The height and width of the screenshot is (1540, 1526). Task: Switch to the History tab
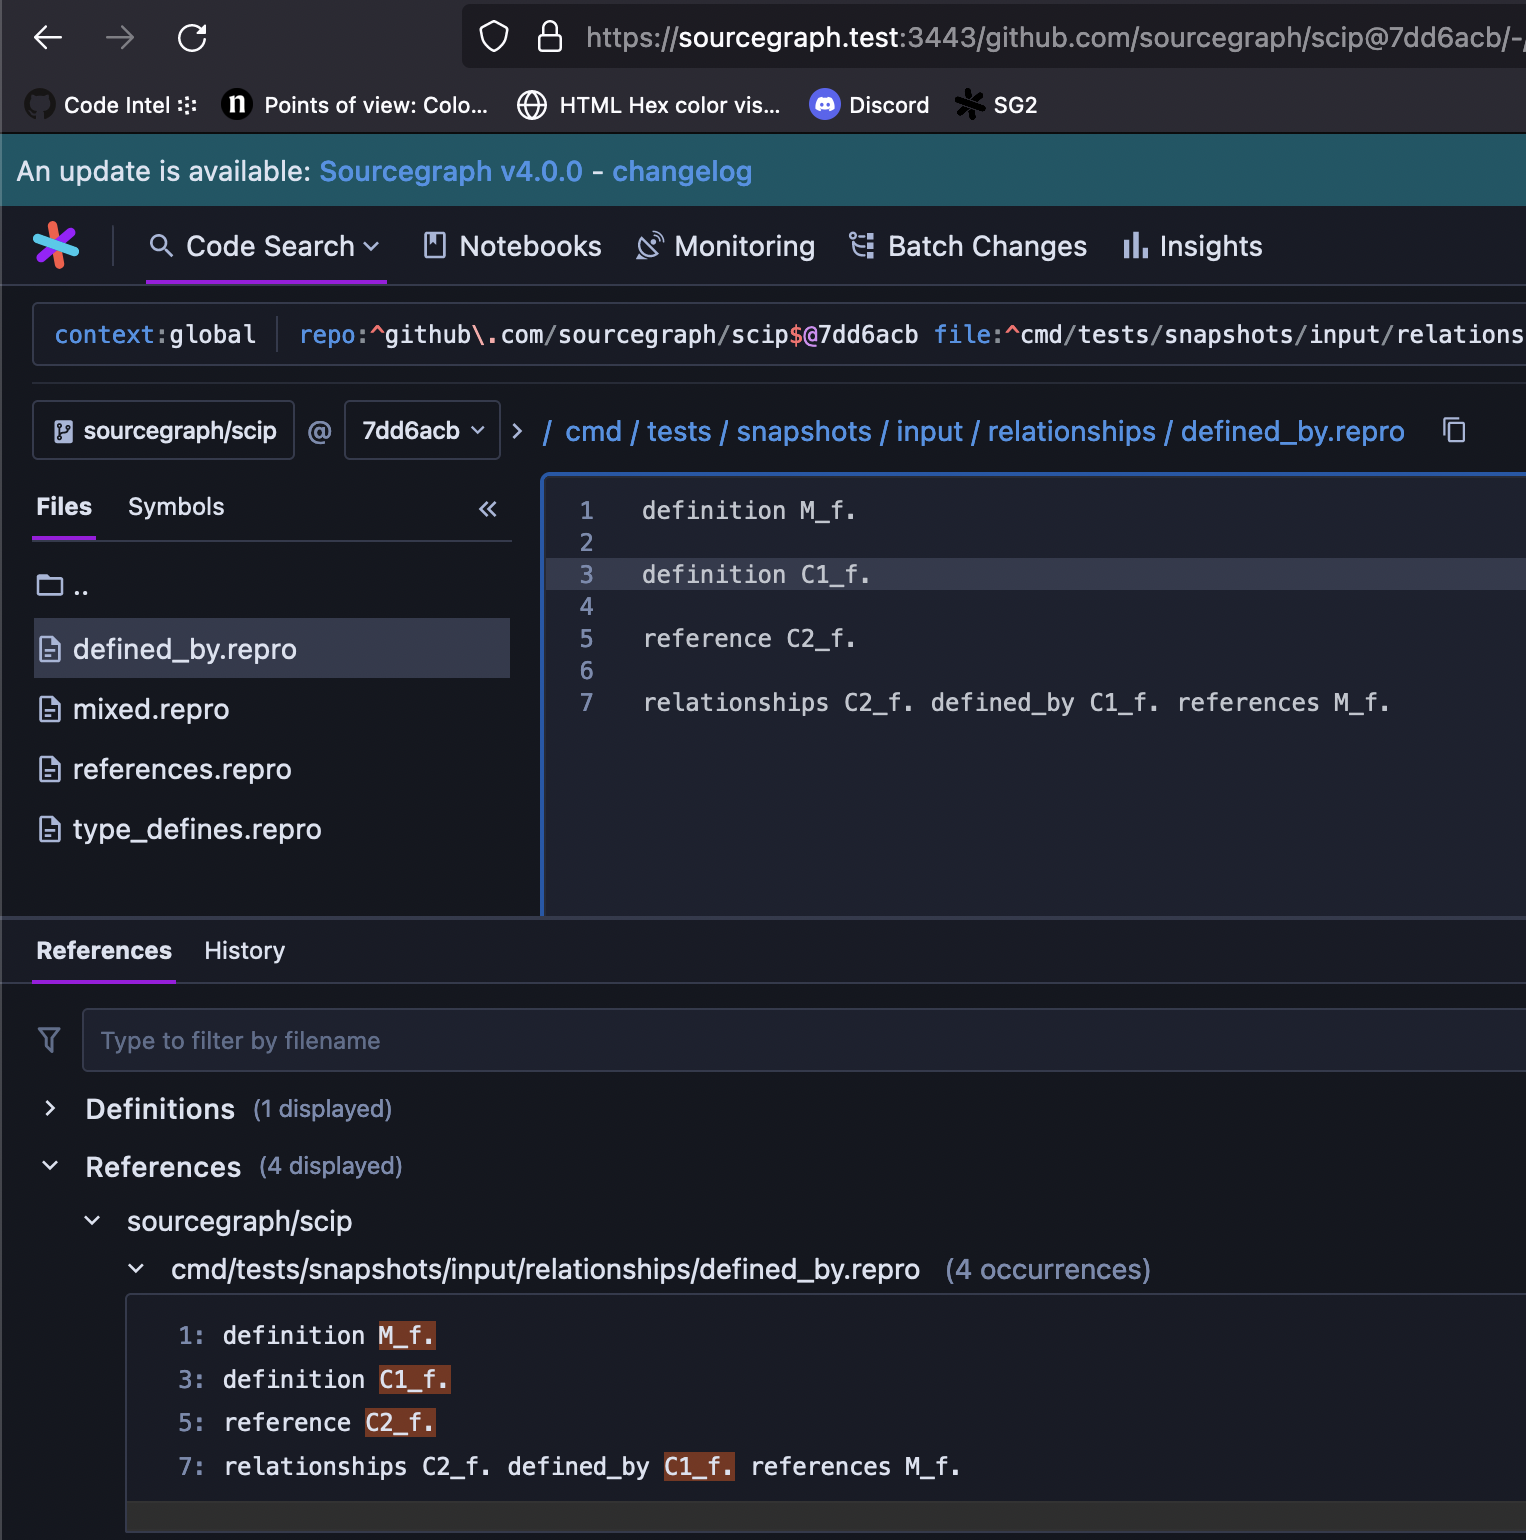[x=245, y=950]
